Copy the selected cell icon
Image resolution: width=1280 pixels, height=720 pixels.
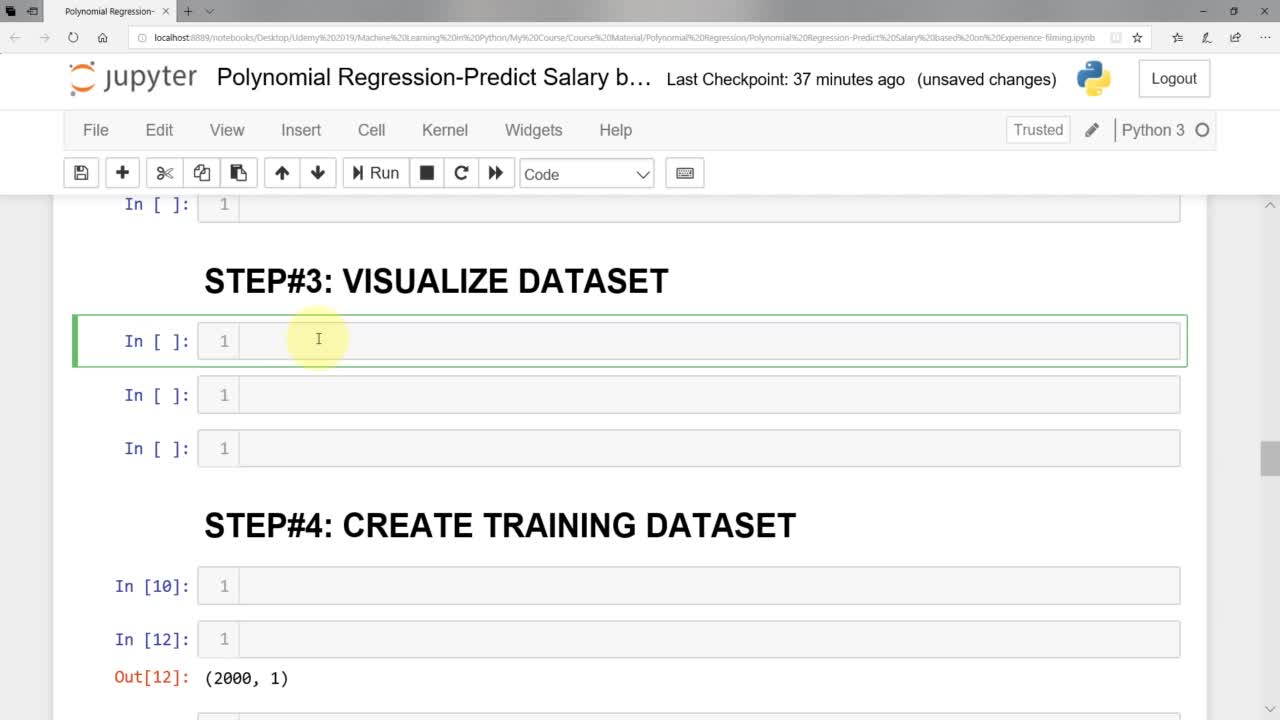click(201, 172)
